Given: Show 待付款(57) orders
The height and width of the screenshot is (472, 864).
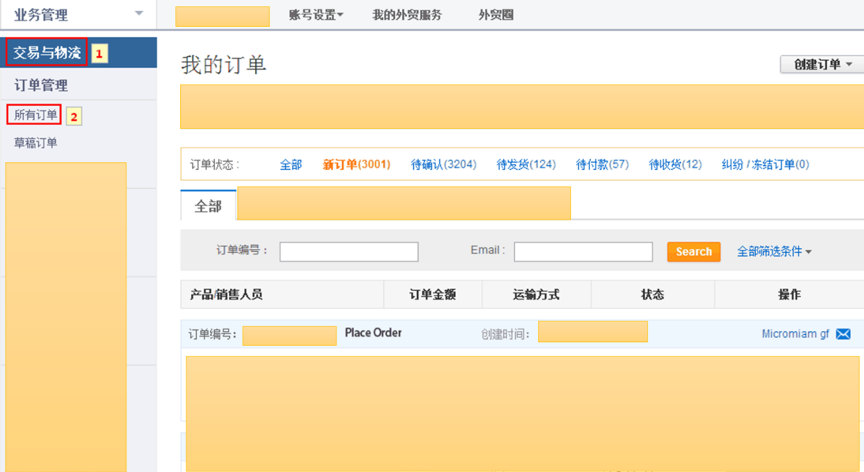Looking at the screenshot, I should 602,164.
